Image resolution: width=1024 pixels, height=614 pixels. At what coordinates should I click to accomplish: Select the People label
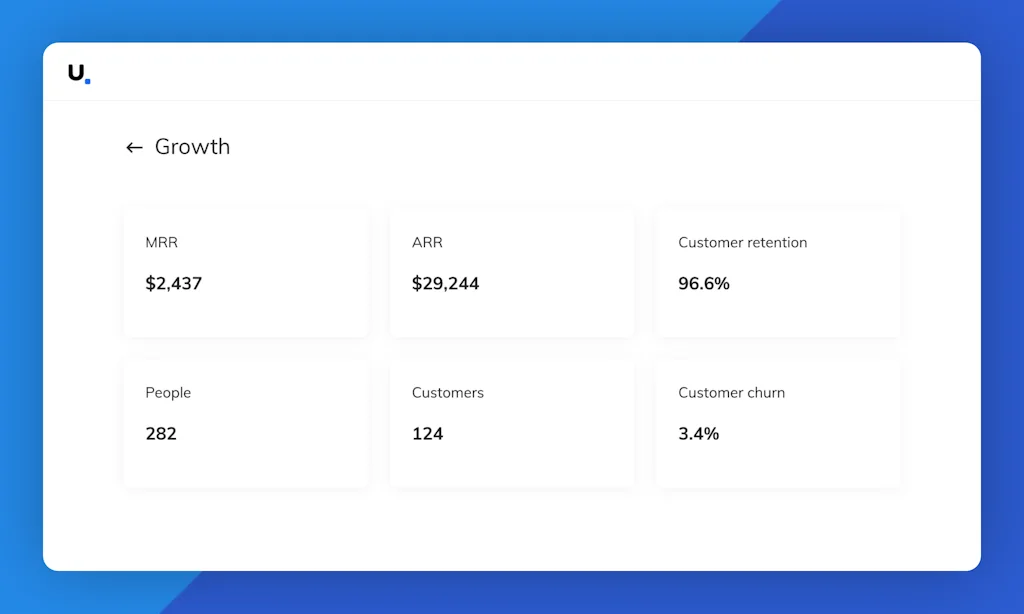click(x=168, y=393)
